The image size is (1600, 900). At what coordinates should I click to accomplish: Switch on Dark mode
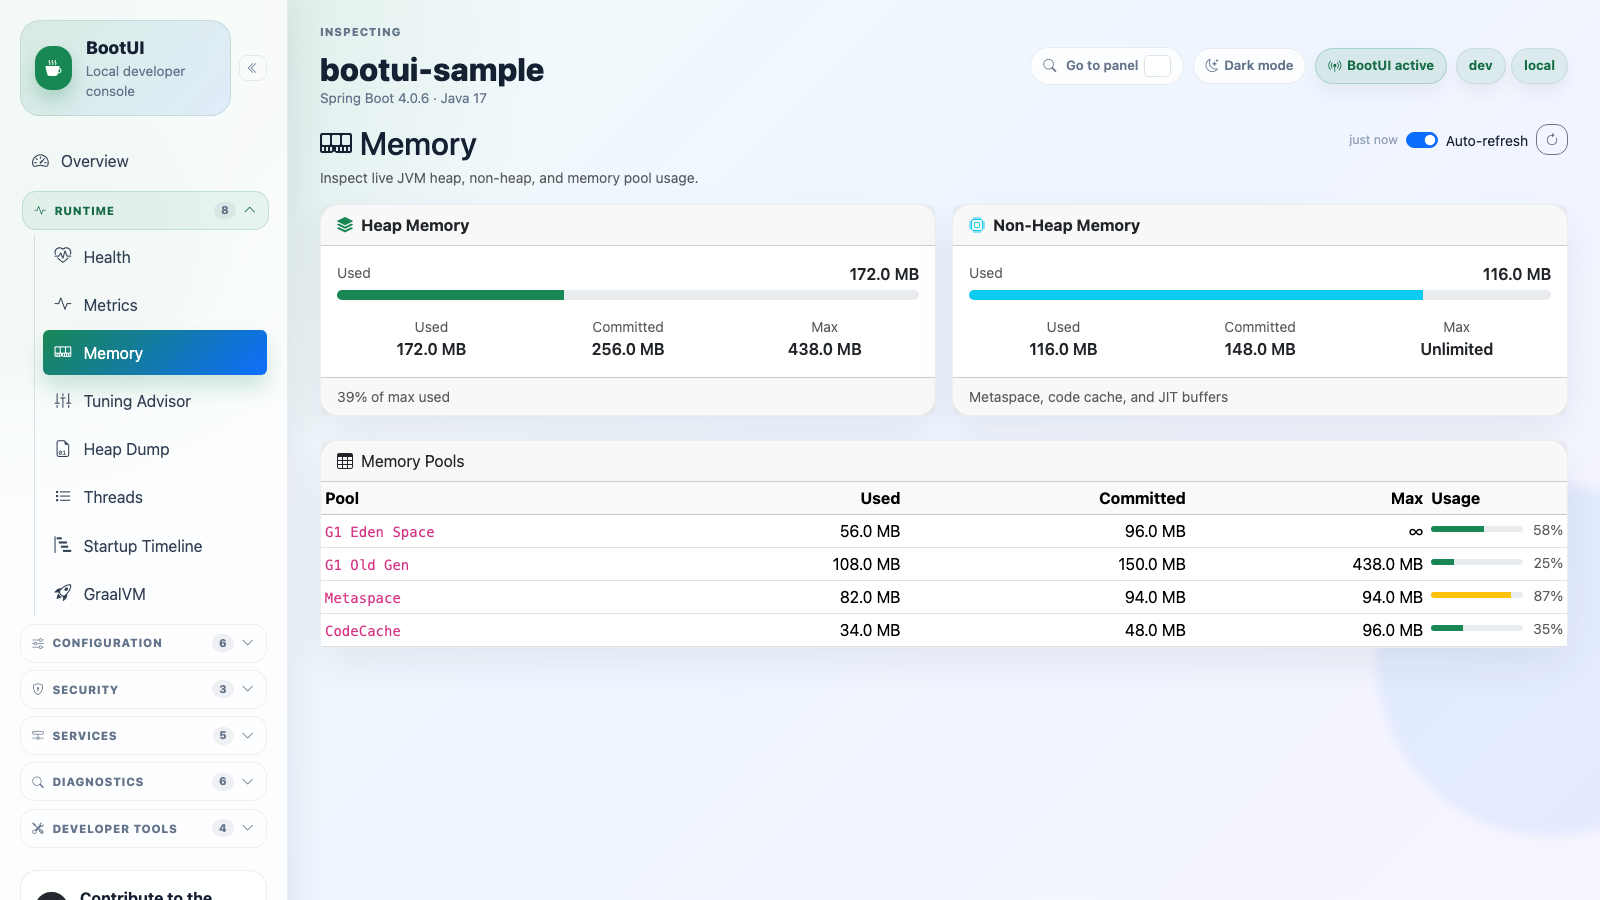[x=1249, y=66]
